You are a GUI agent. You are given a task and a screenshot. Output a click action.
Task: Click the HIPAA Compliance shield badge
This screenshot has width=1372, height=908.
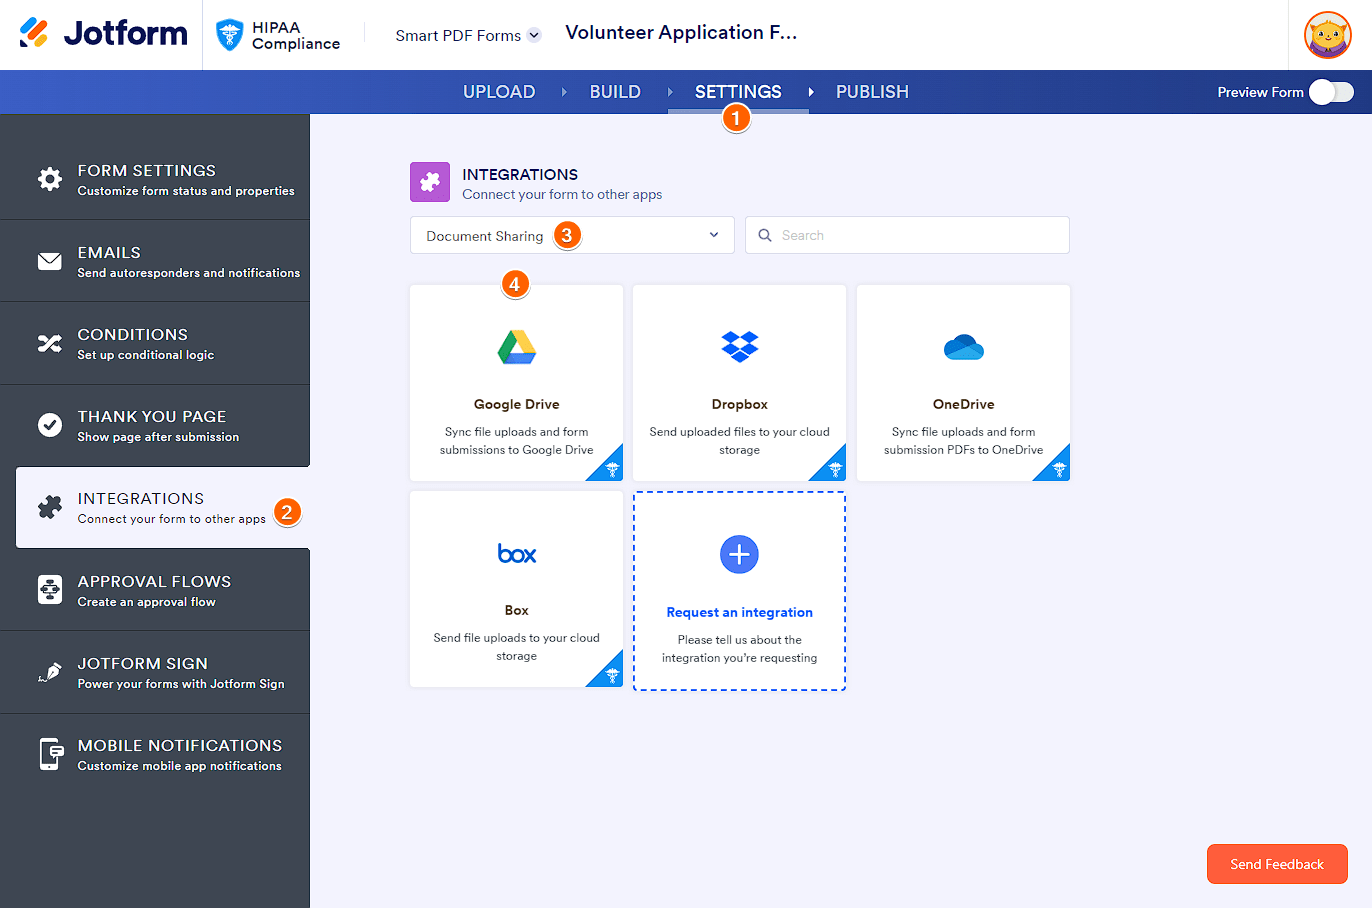coord(230,35)
